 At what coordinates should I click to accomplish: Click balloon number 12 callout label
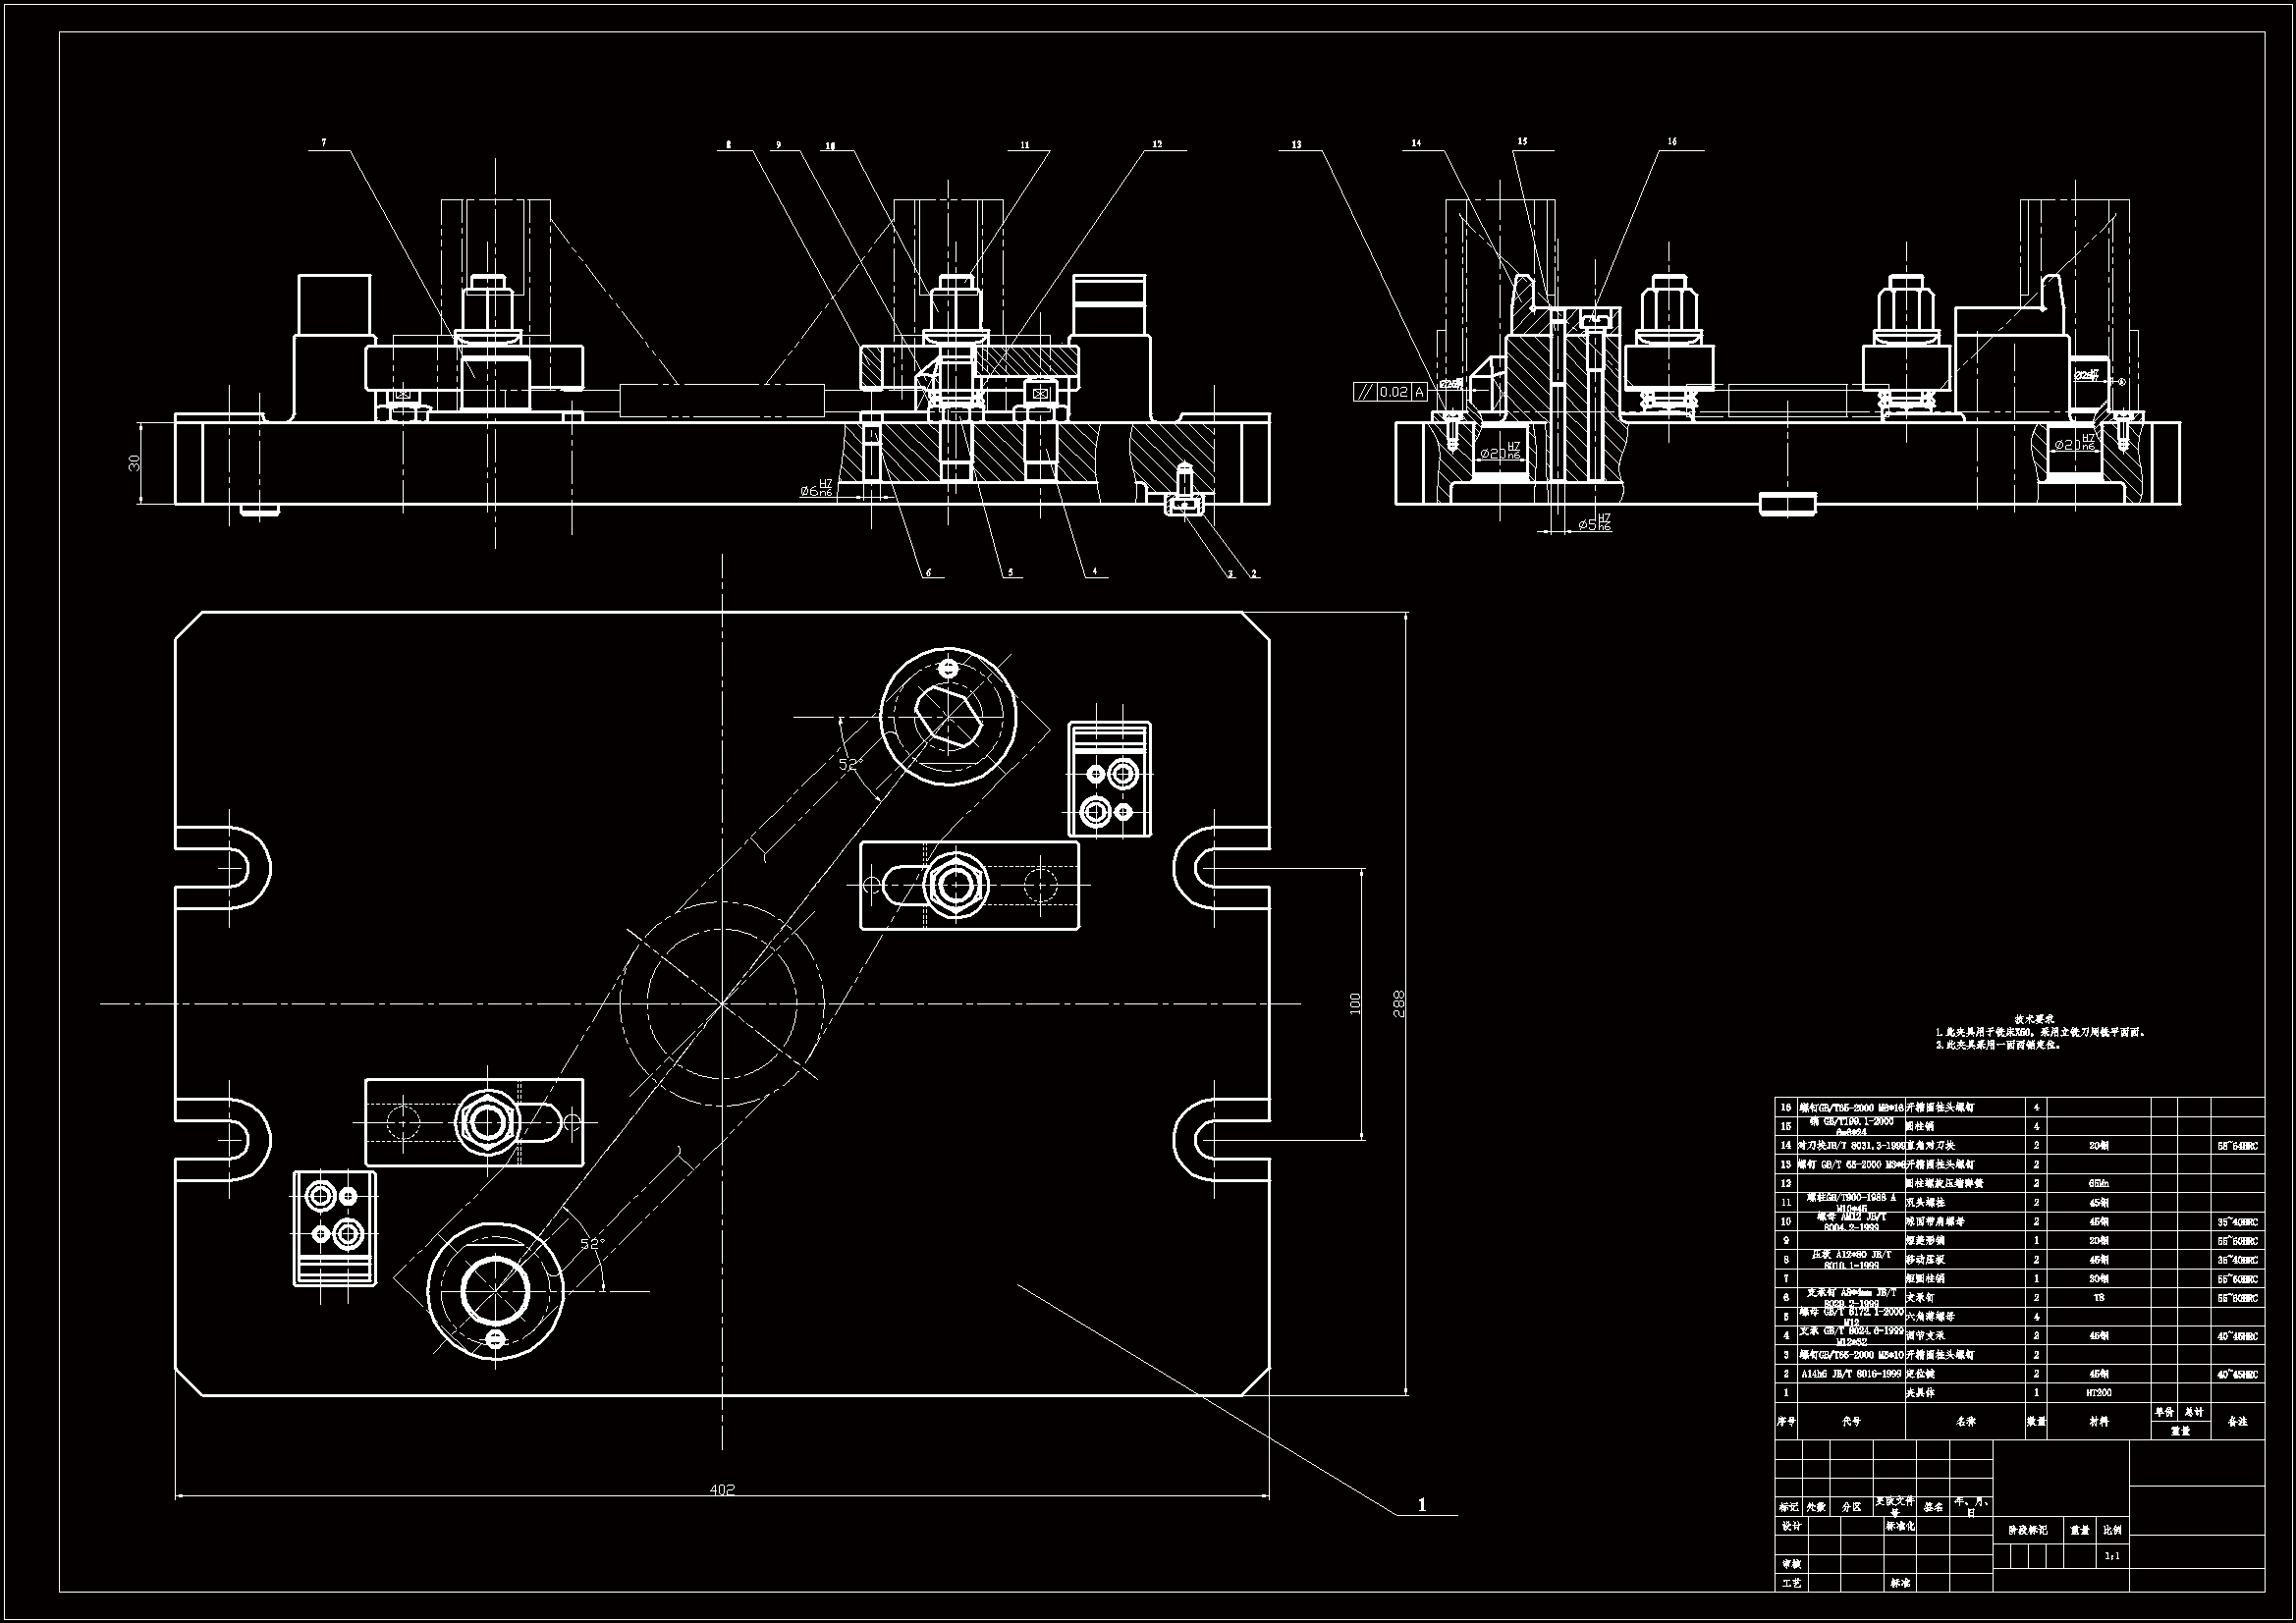tap(1157, 144)
